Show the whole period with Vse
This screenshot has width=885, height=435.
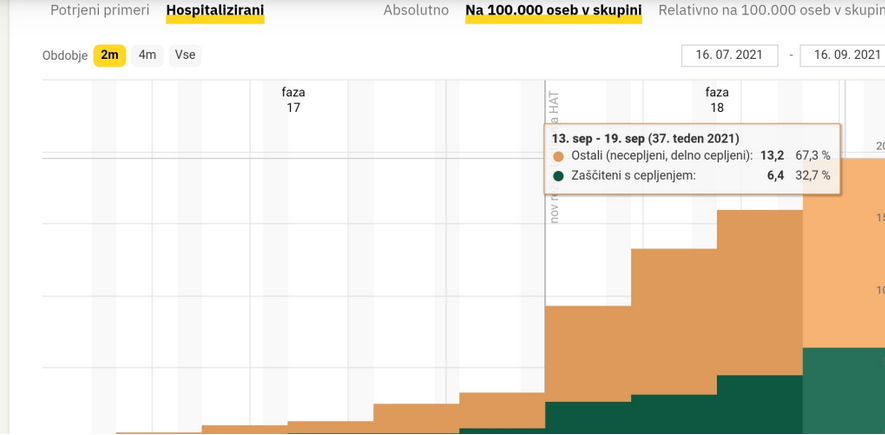click(185, 55)
